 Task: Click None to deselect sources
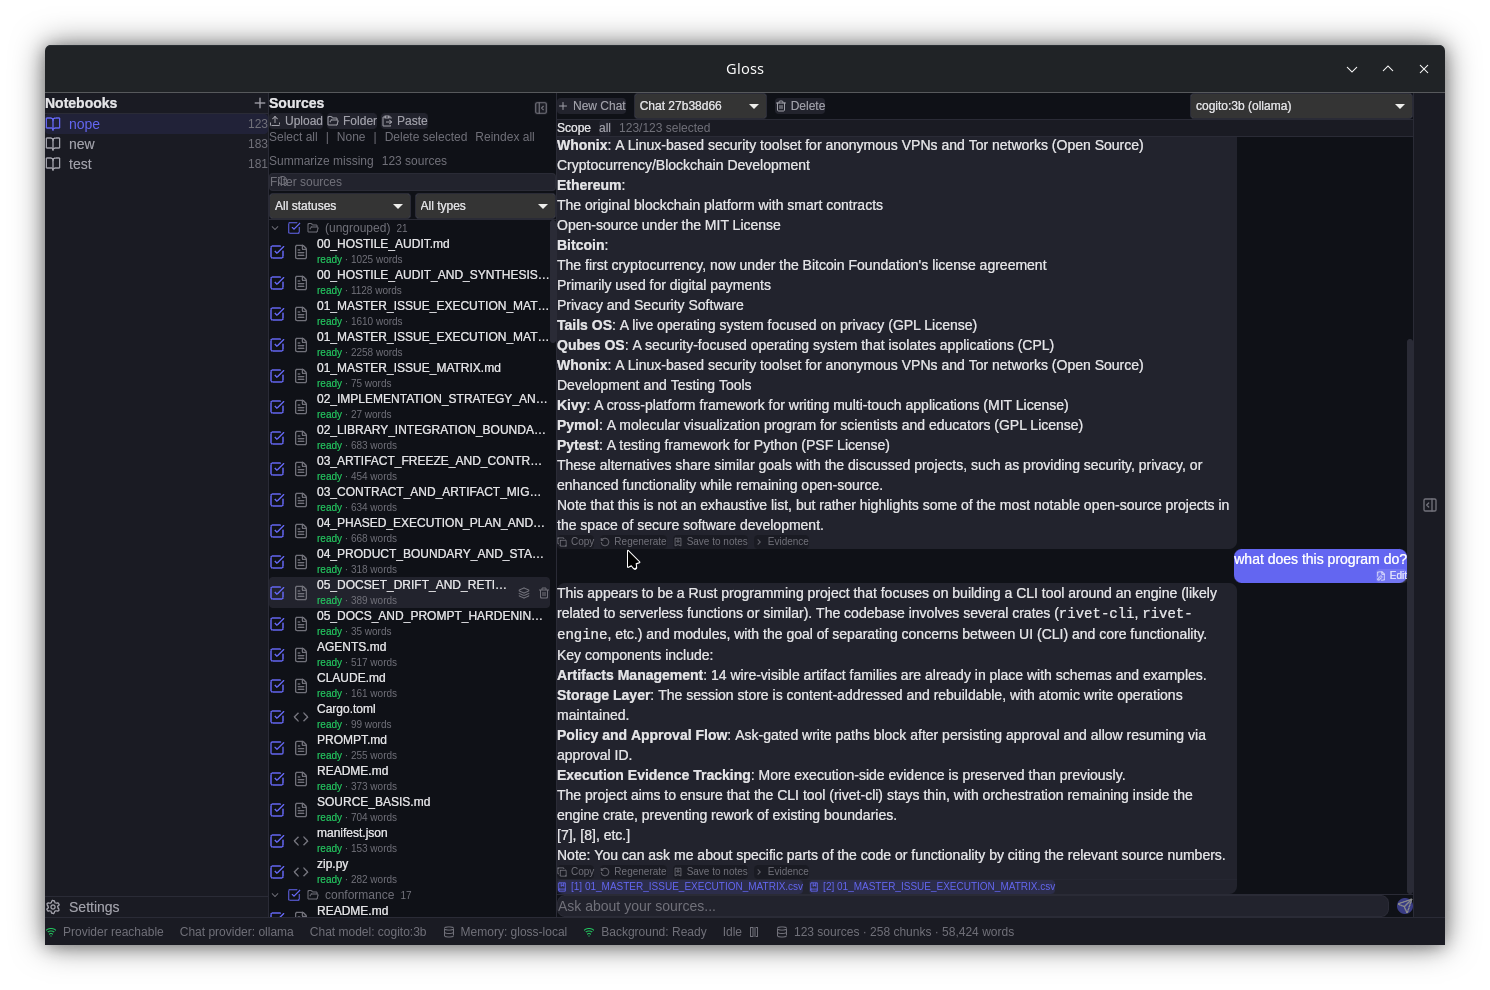[x=351, y=137]
